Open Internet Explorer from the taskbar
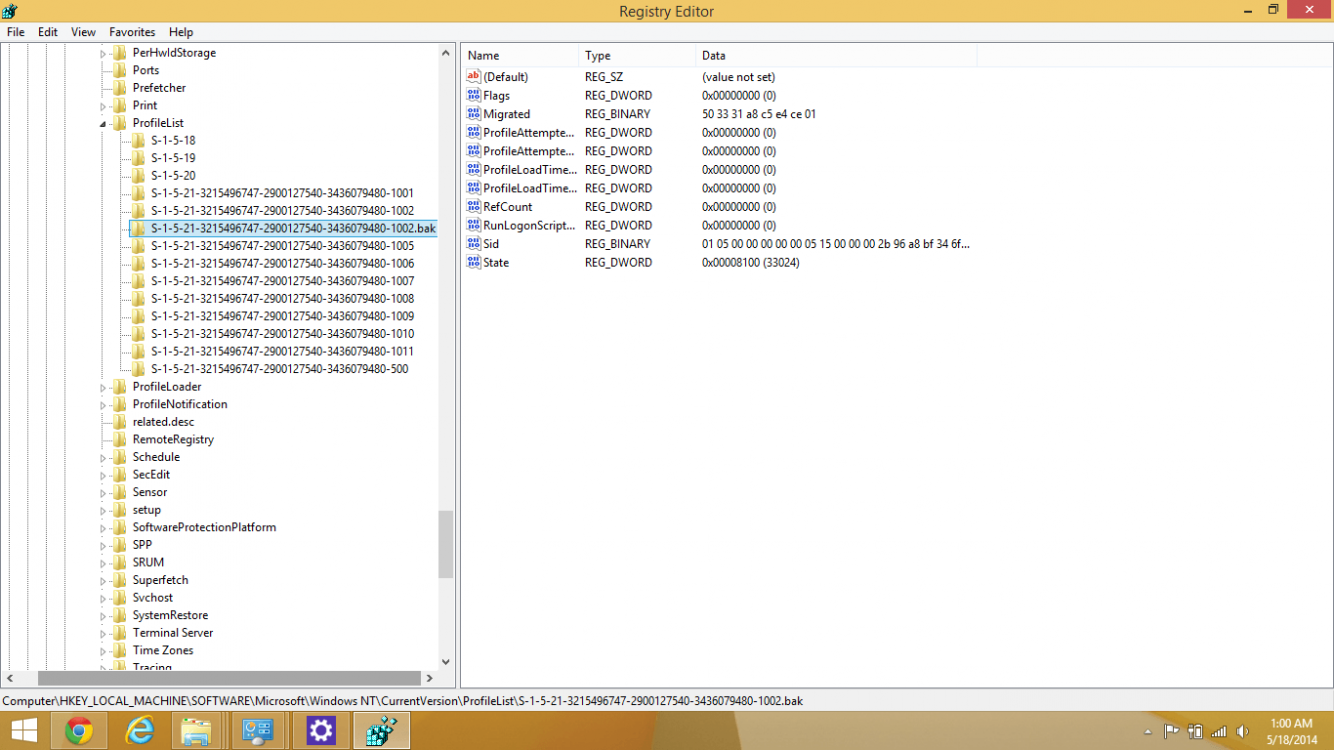This screenshot has width=1334, height=750. coord(139,731)
